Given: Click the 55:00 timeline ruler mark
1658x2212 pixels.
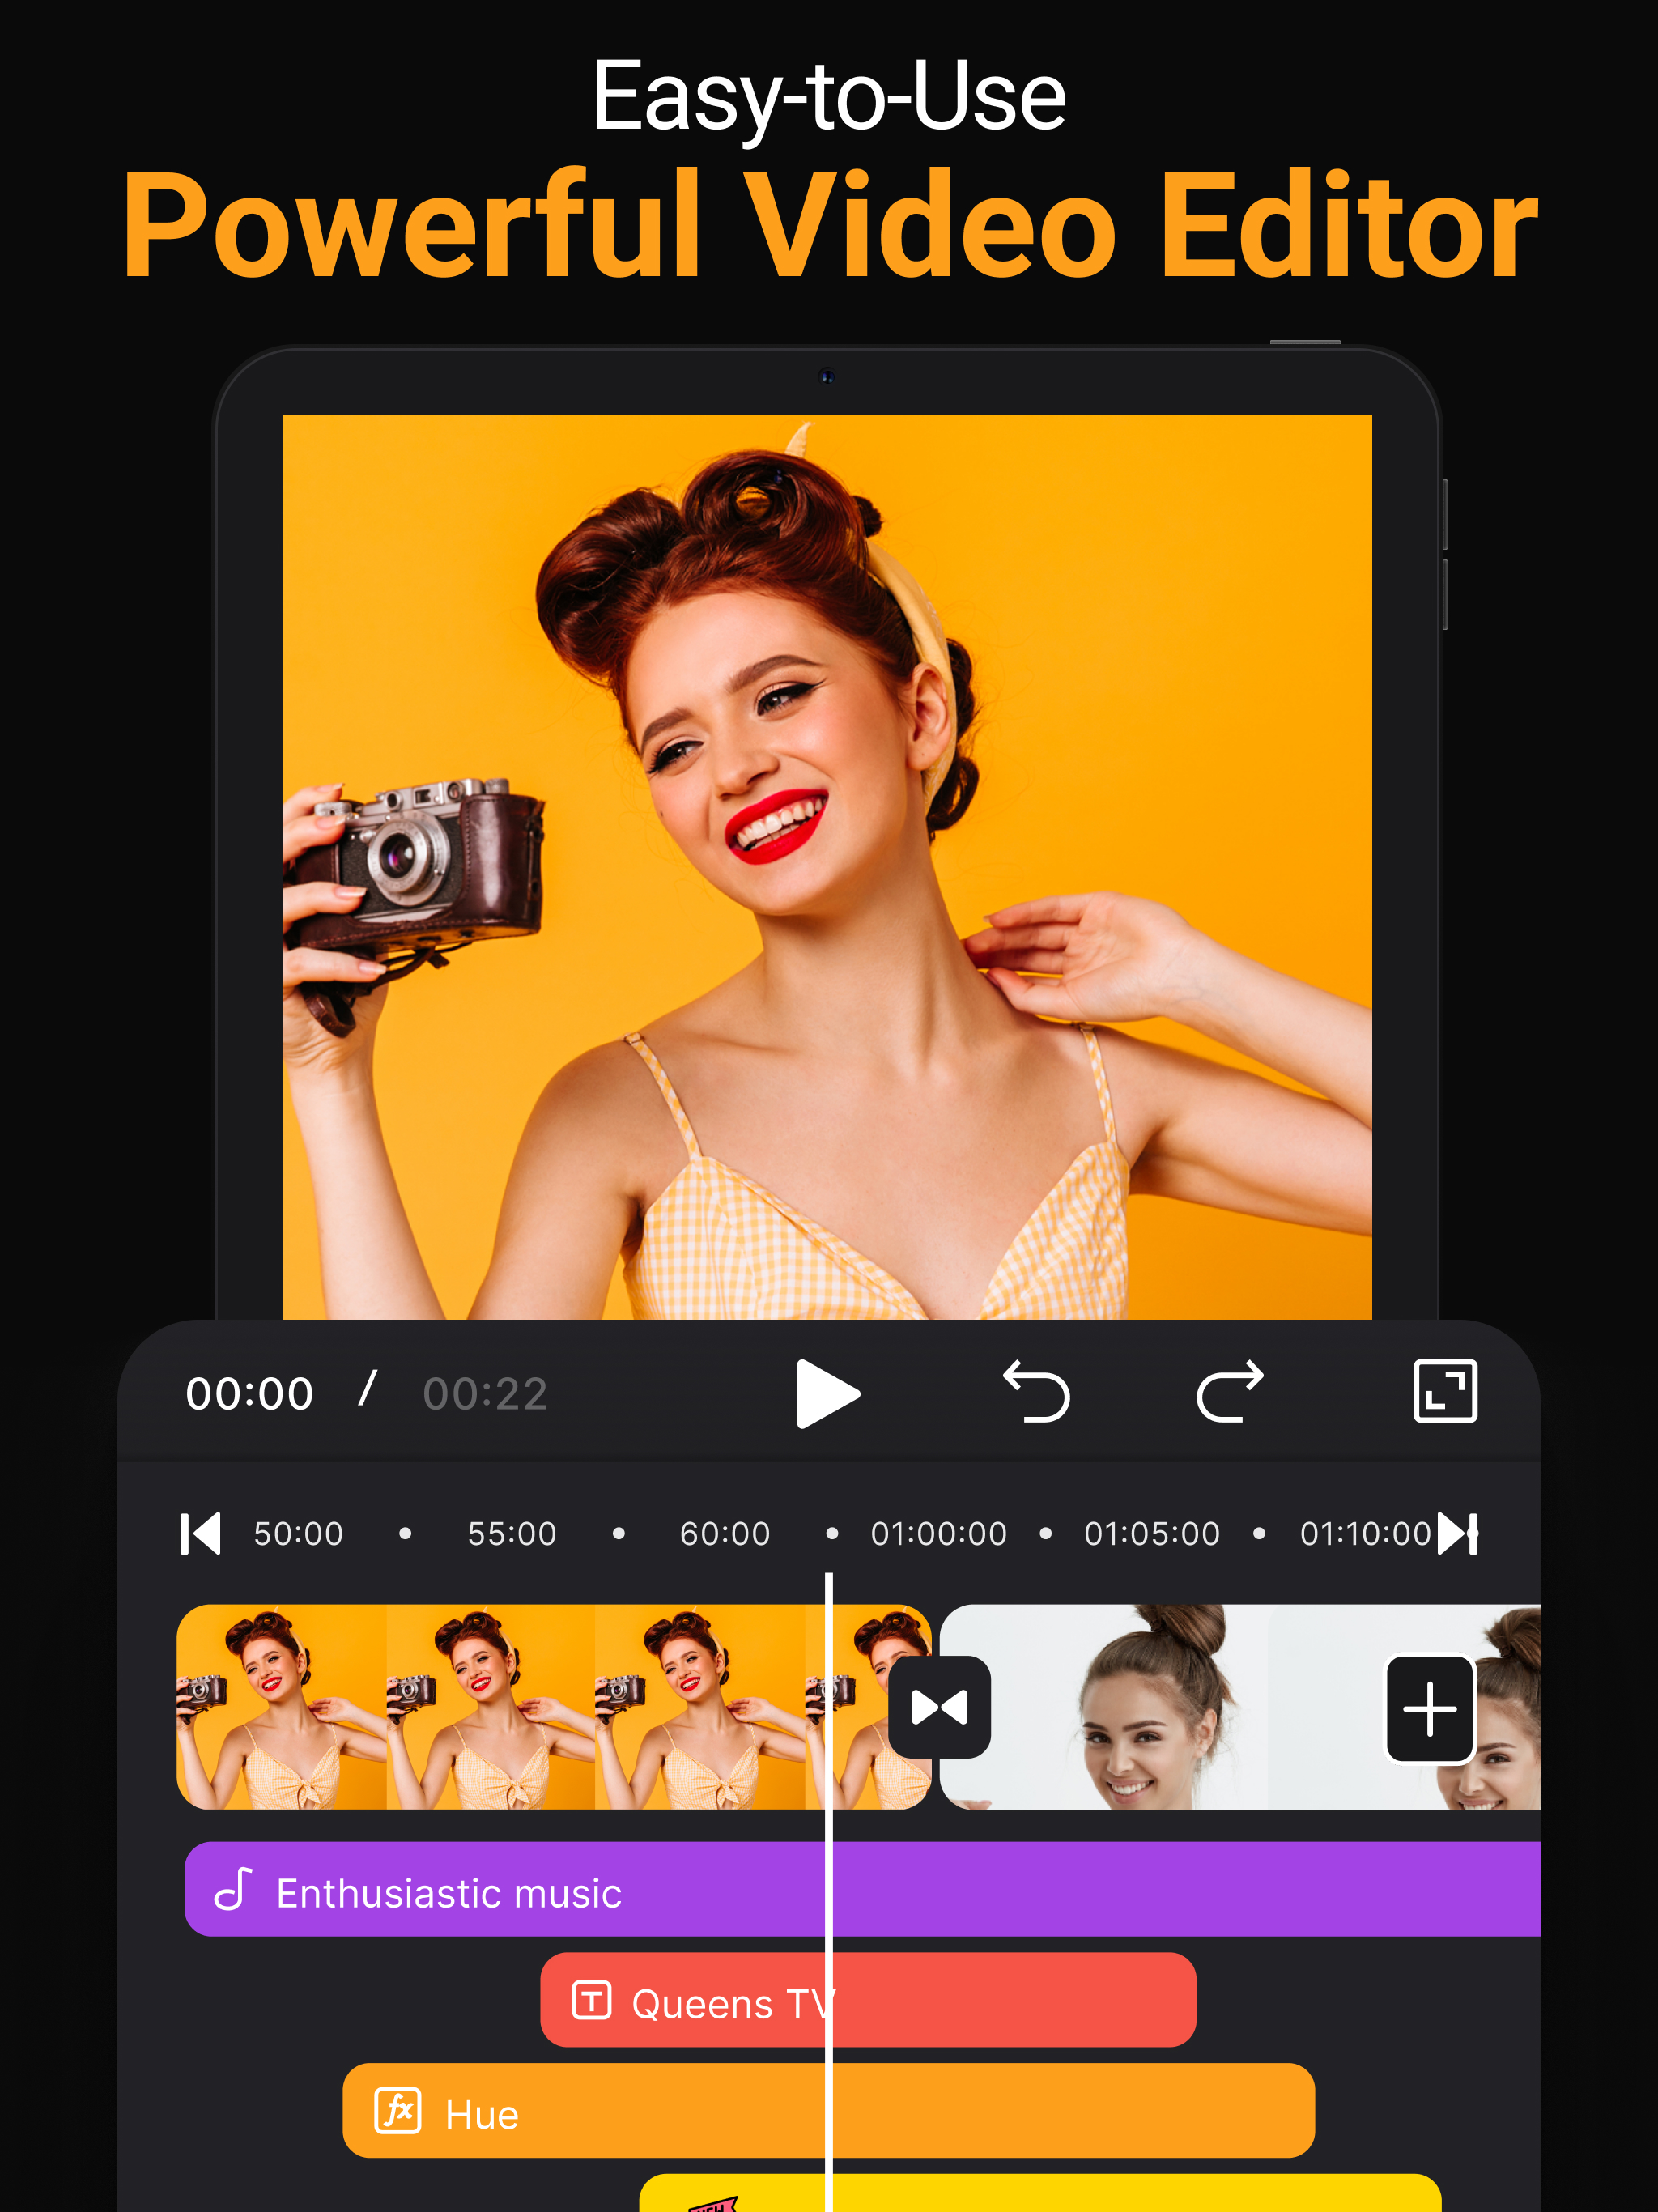Looking at the screenshot, I should click(512, 1533).
